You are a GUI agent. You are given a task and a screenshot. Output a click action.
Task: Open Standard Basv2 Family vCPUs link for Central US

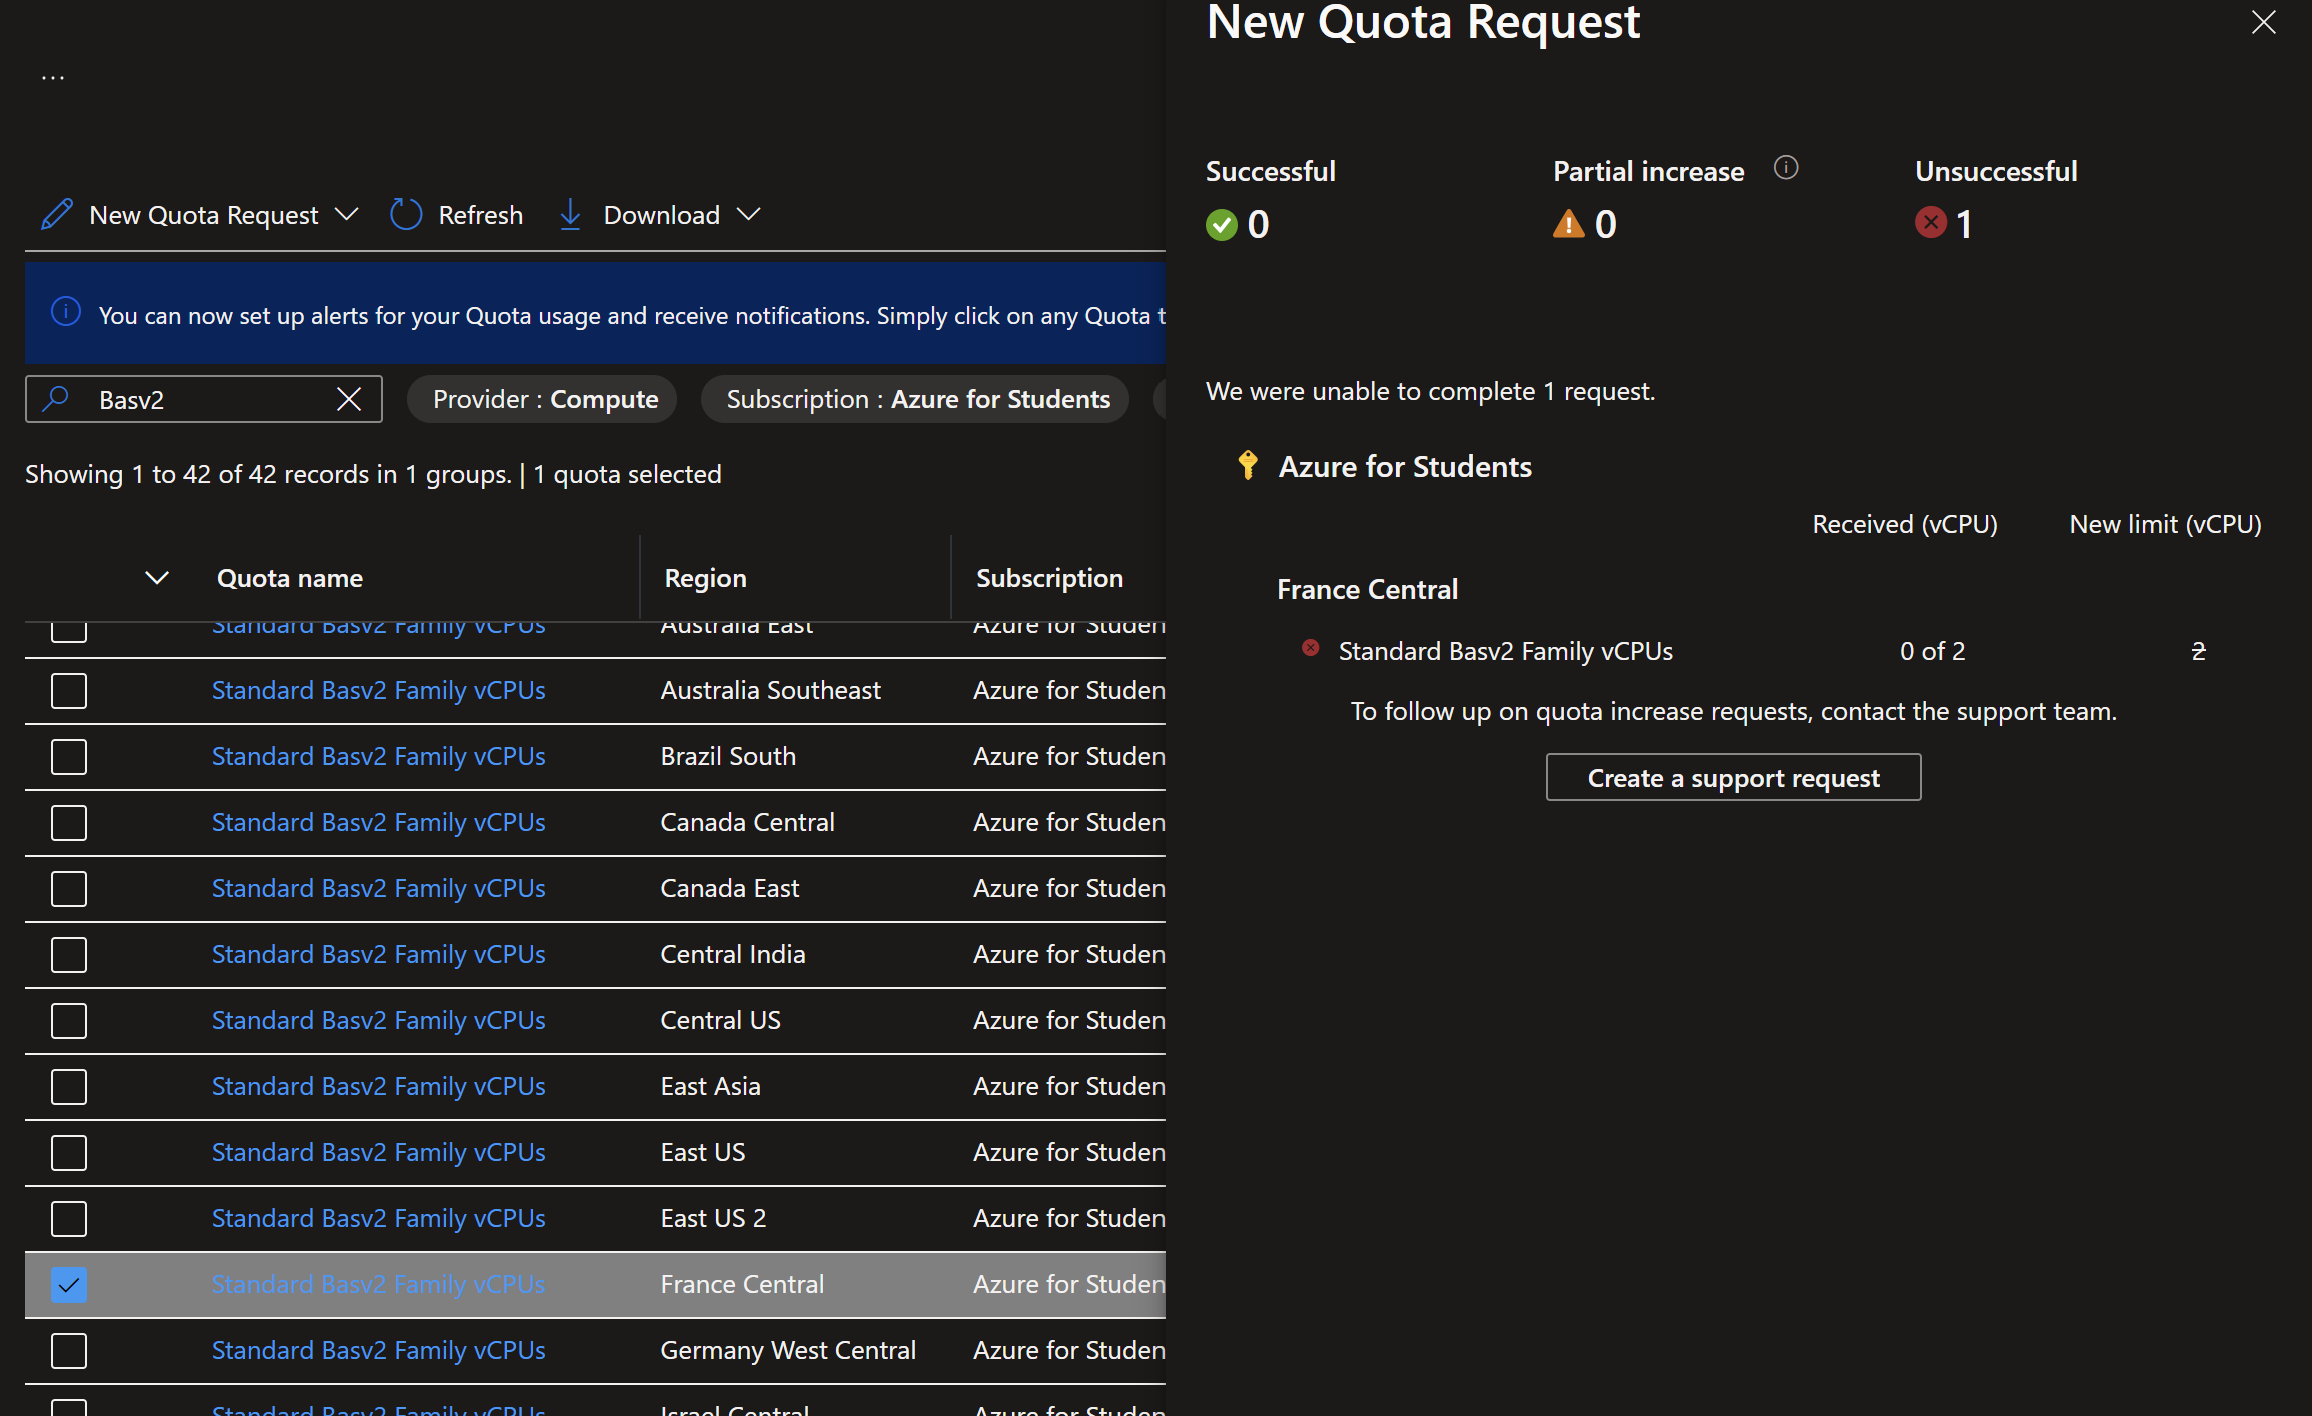379,1021
